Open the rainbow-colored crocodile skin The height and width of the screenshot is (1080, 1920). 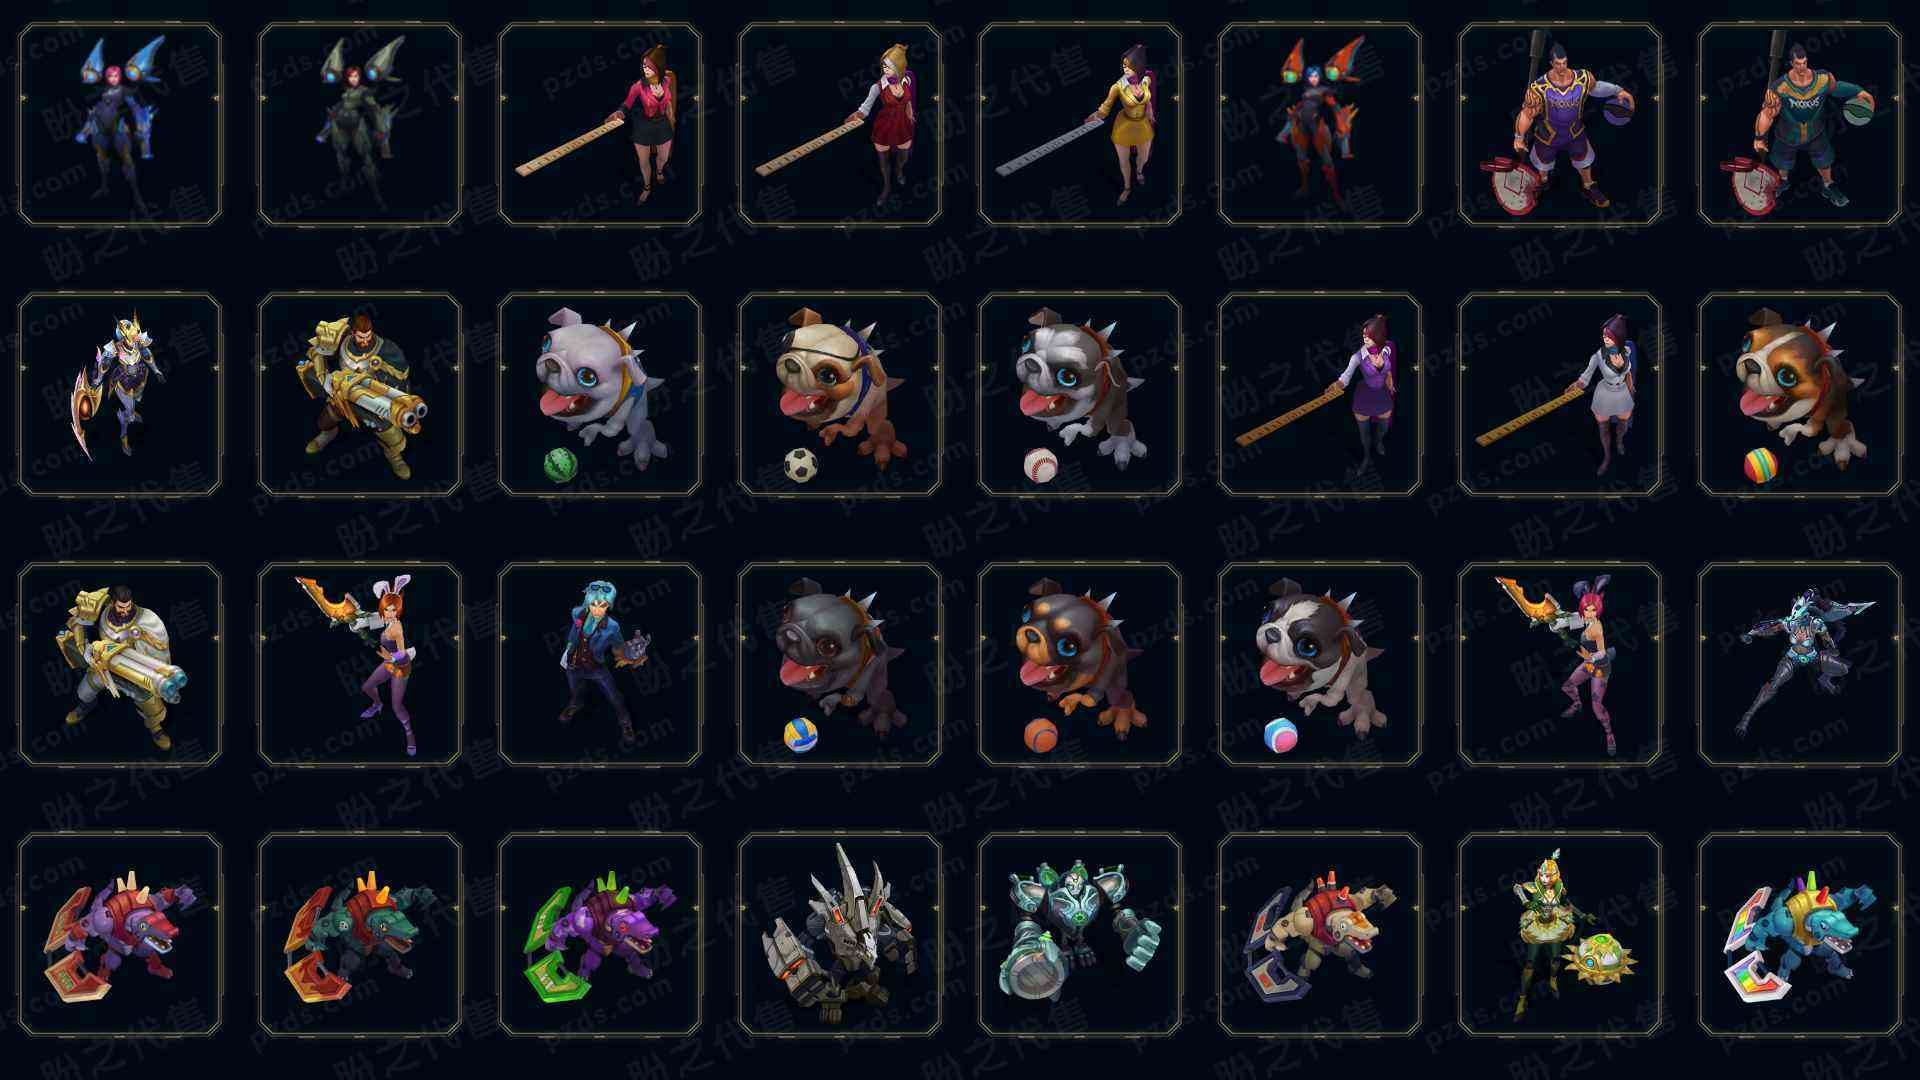click(x=1800, y=934)
